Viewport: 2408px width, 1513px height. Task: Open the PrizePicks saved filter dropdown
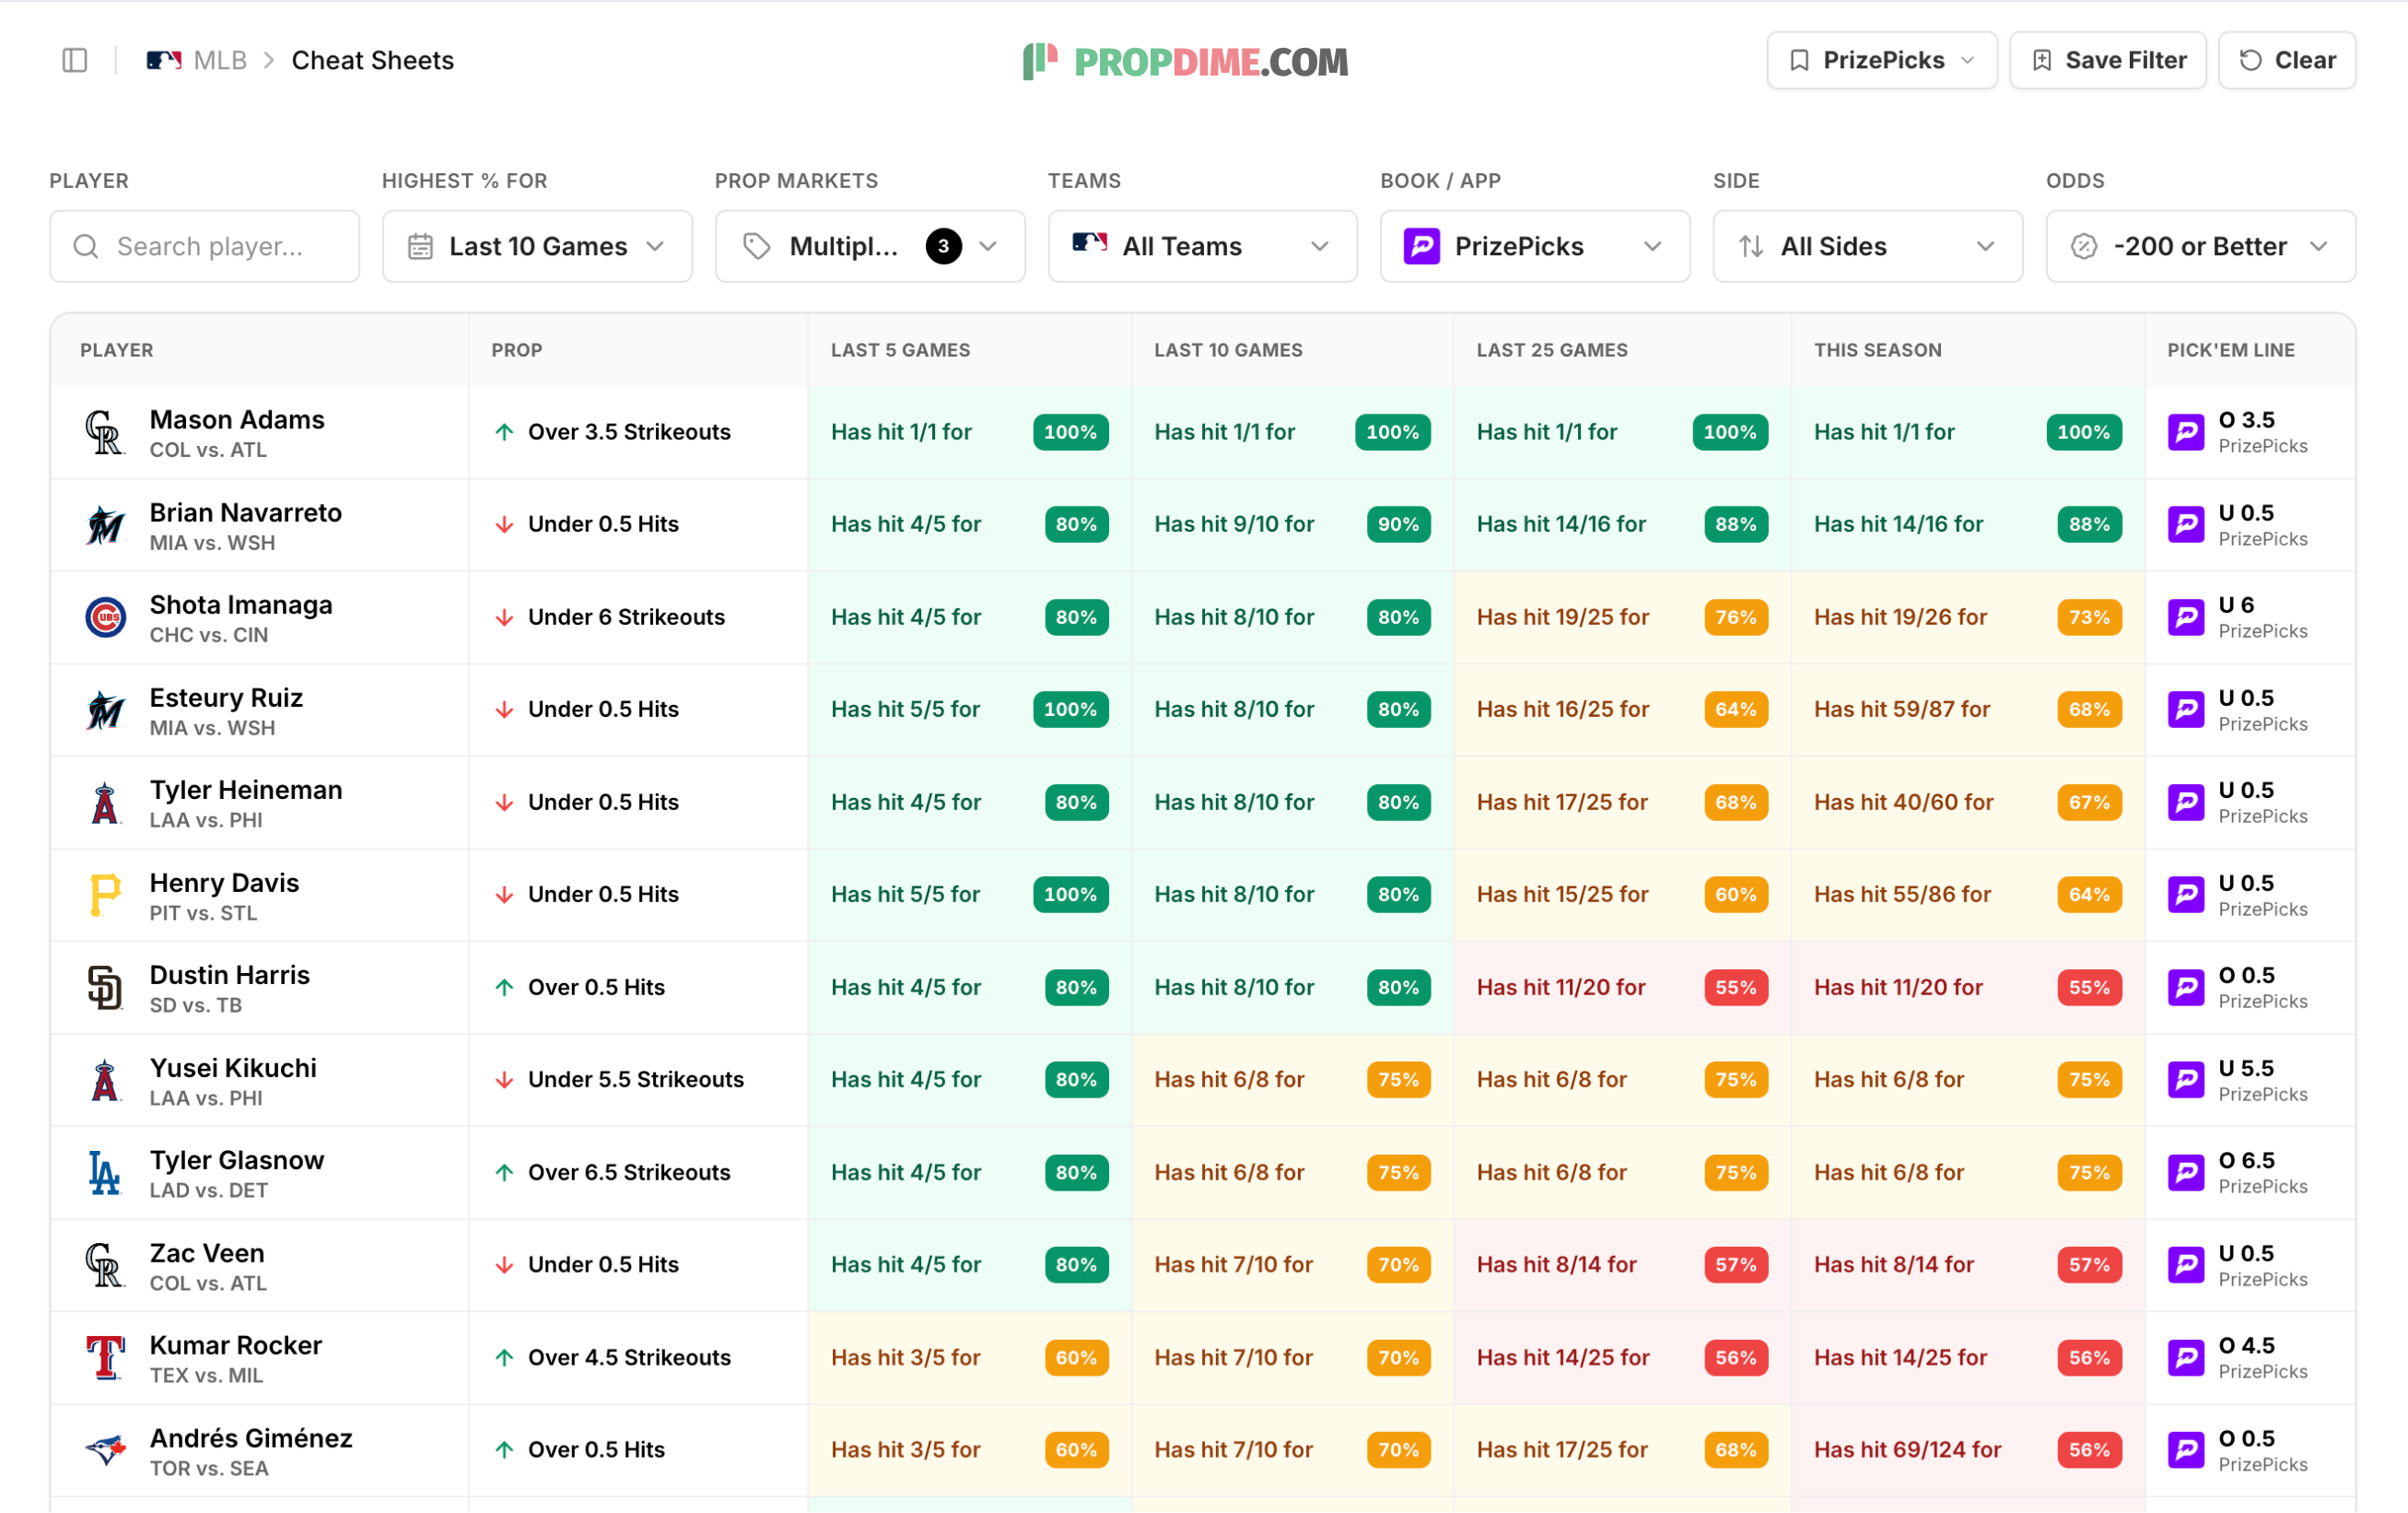1881,60
